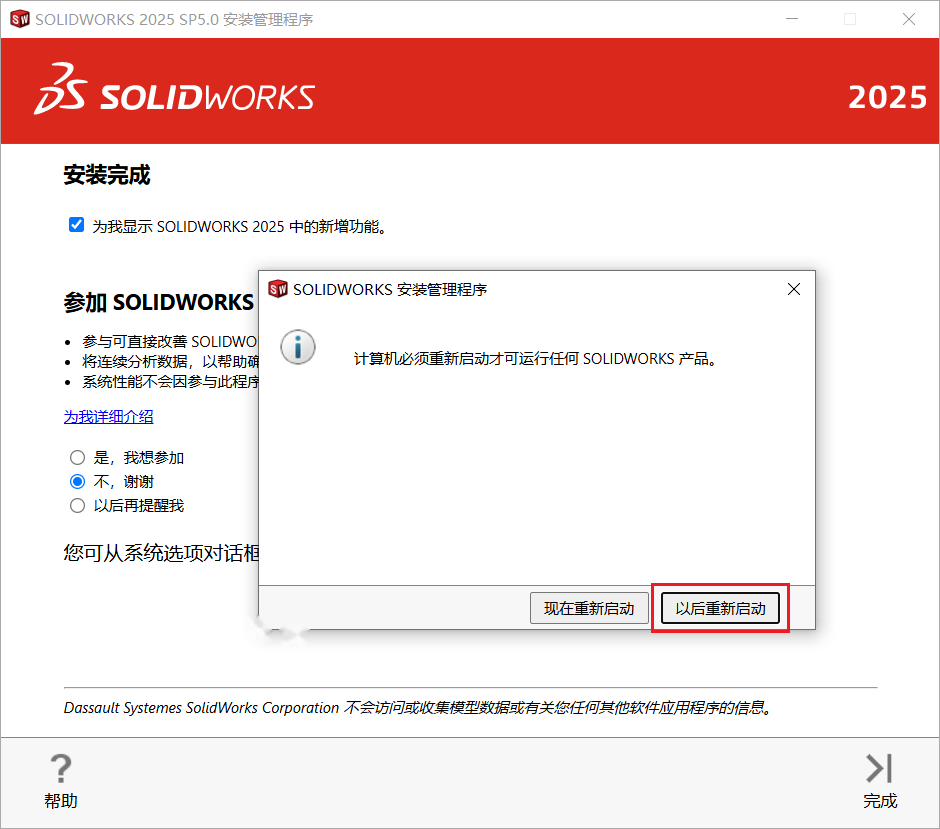Click the 完成 finish arrow icon
This screenshot has width=940, height=829.
[x=879, y=768]
